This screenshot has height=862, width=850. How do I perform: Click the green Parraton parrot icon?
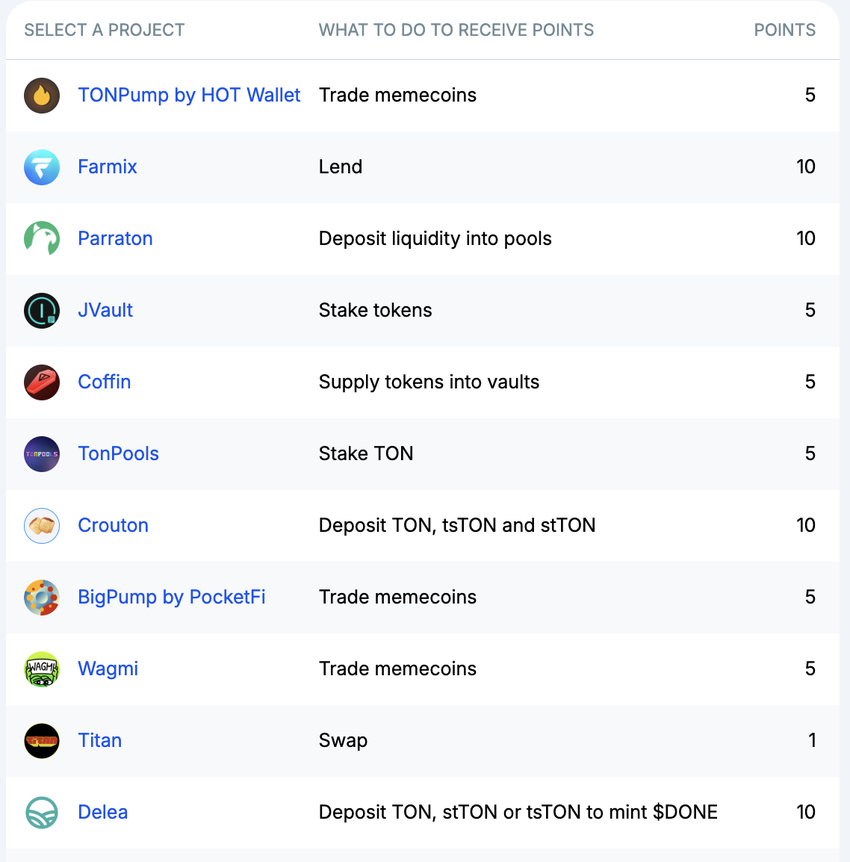click(42, 238)
